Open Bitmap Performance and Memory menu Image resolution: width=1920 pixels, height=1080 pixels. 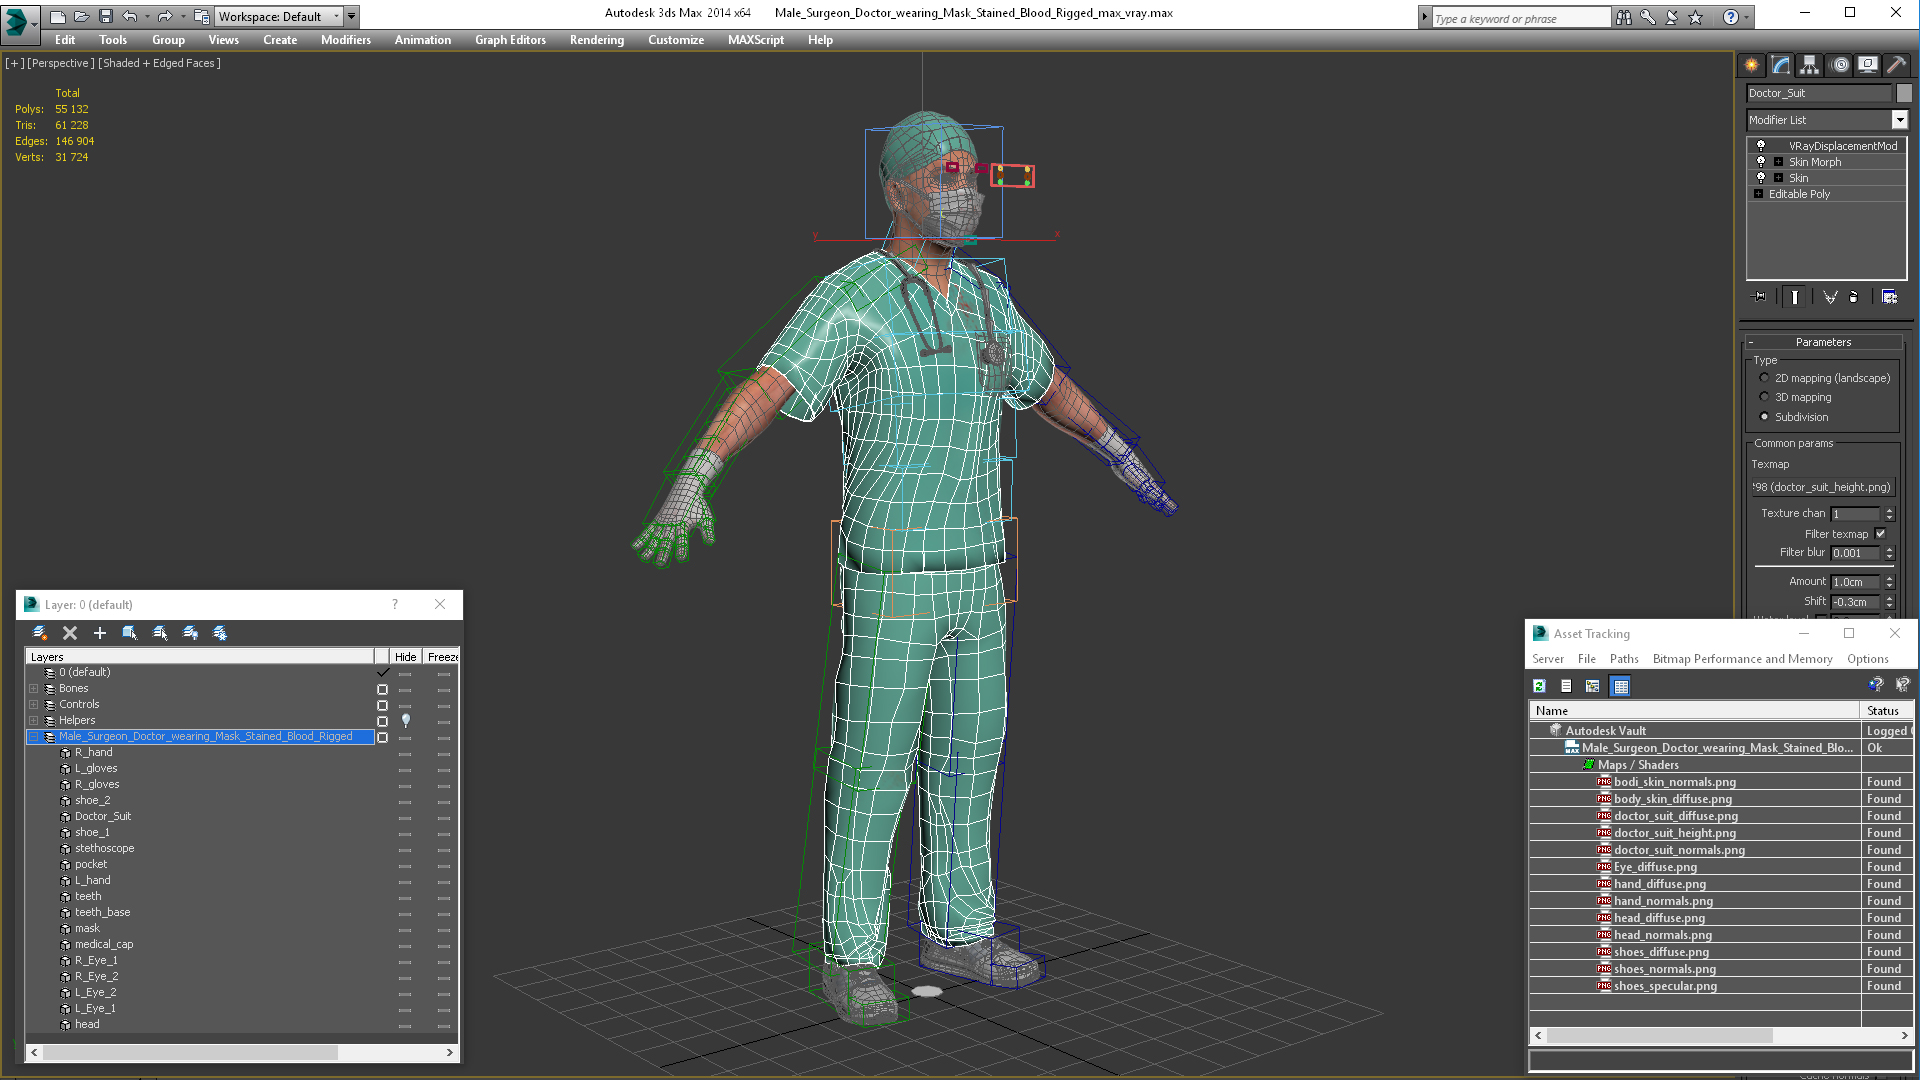[1742, 659]
